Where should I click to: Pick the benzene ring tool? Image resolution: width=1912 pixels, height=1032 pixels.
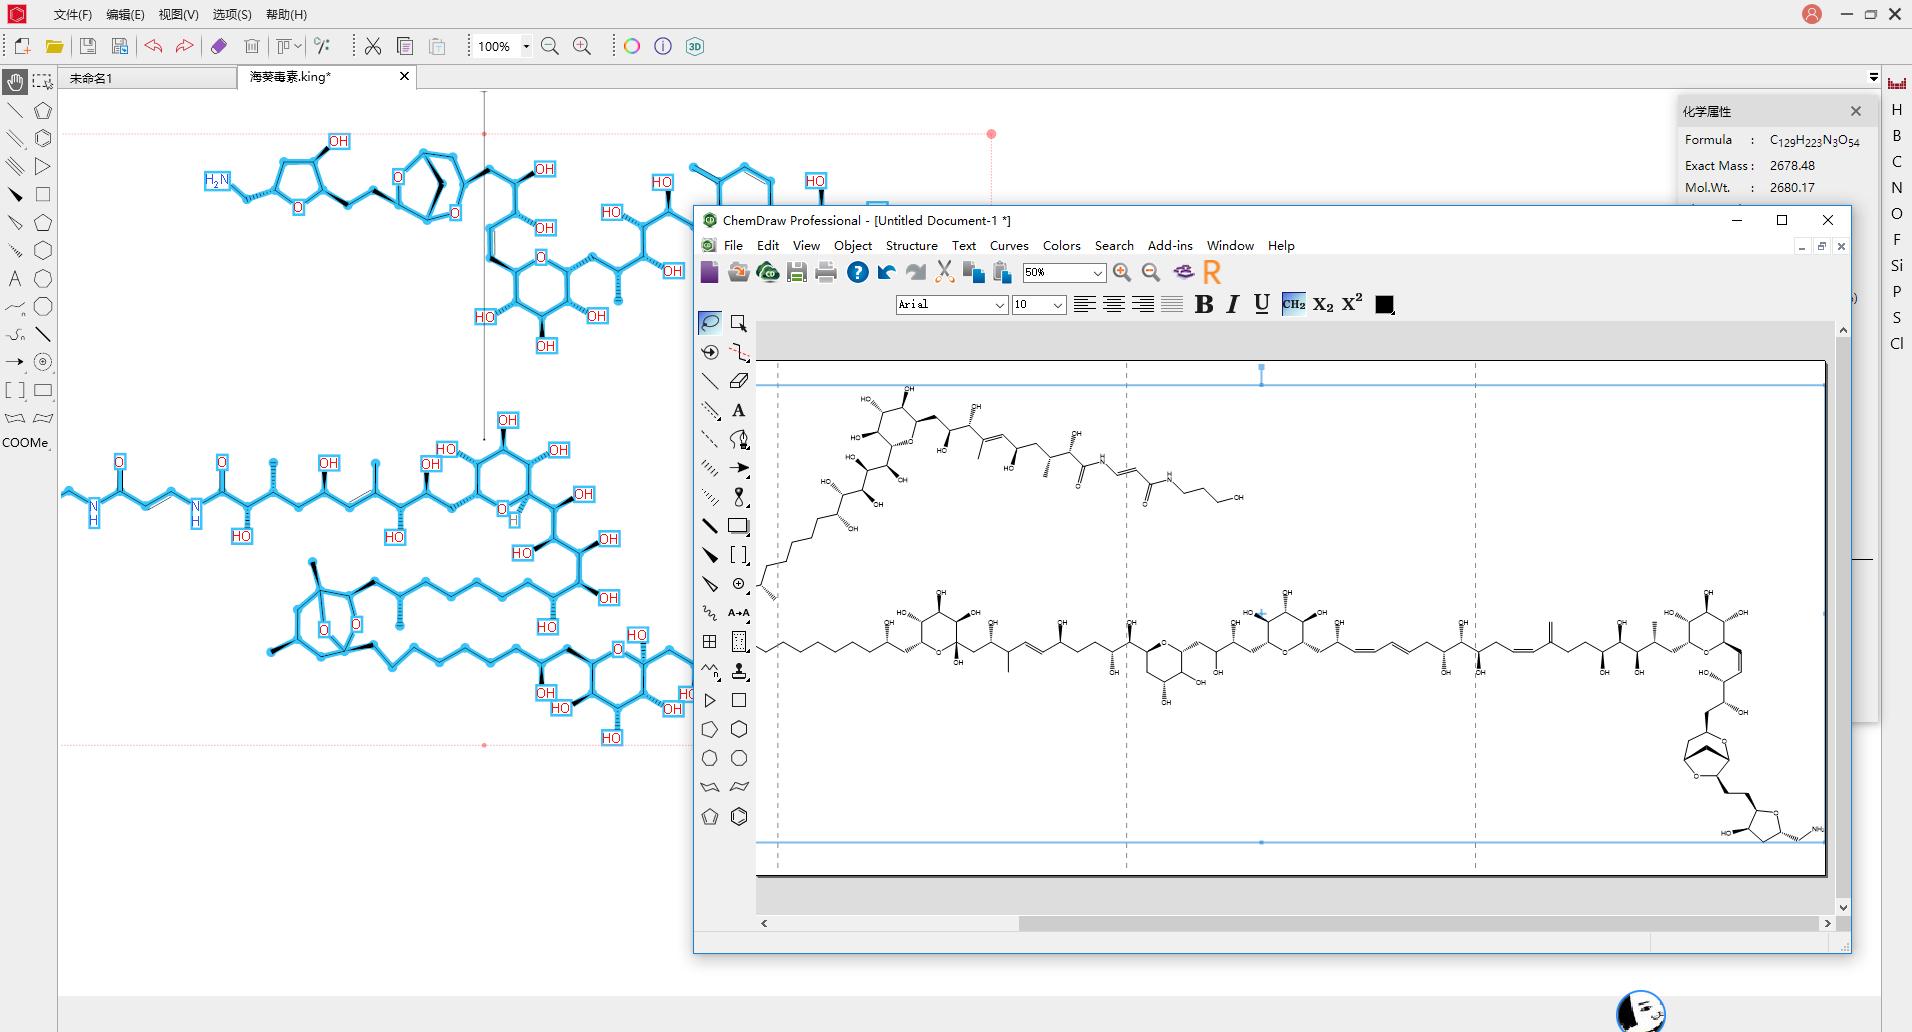[739, 817]
